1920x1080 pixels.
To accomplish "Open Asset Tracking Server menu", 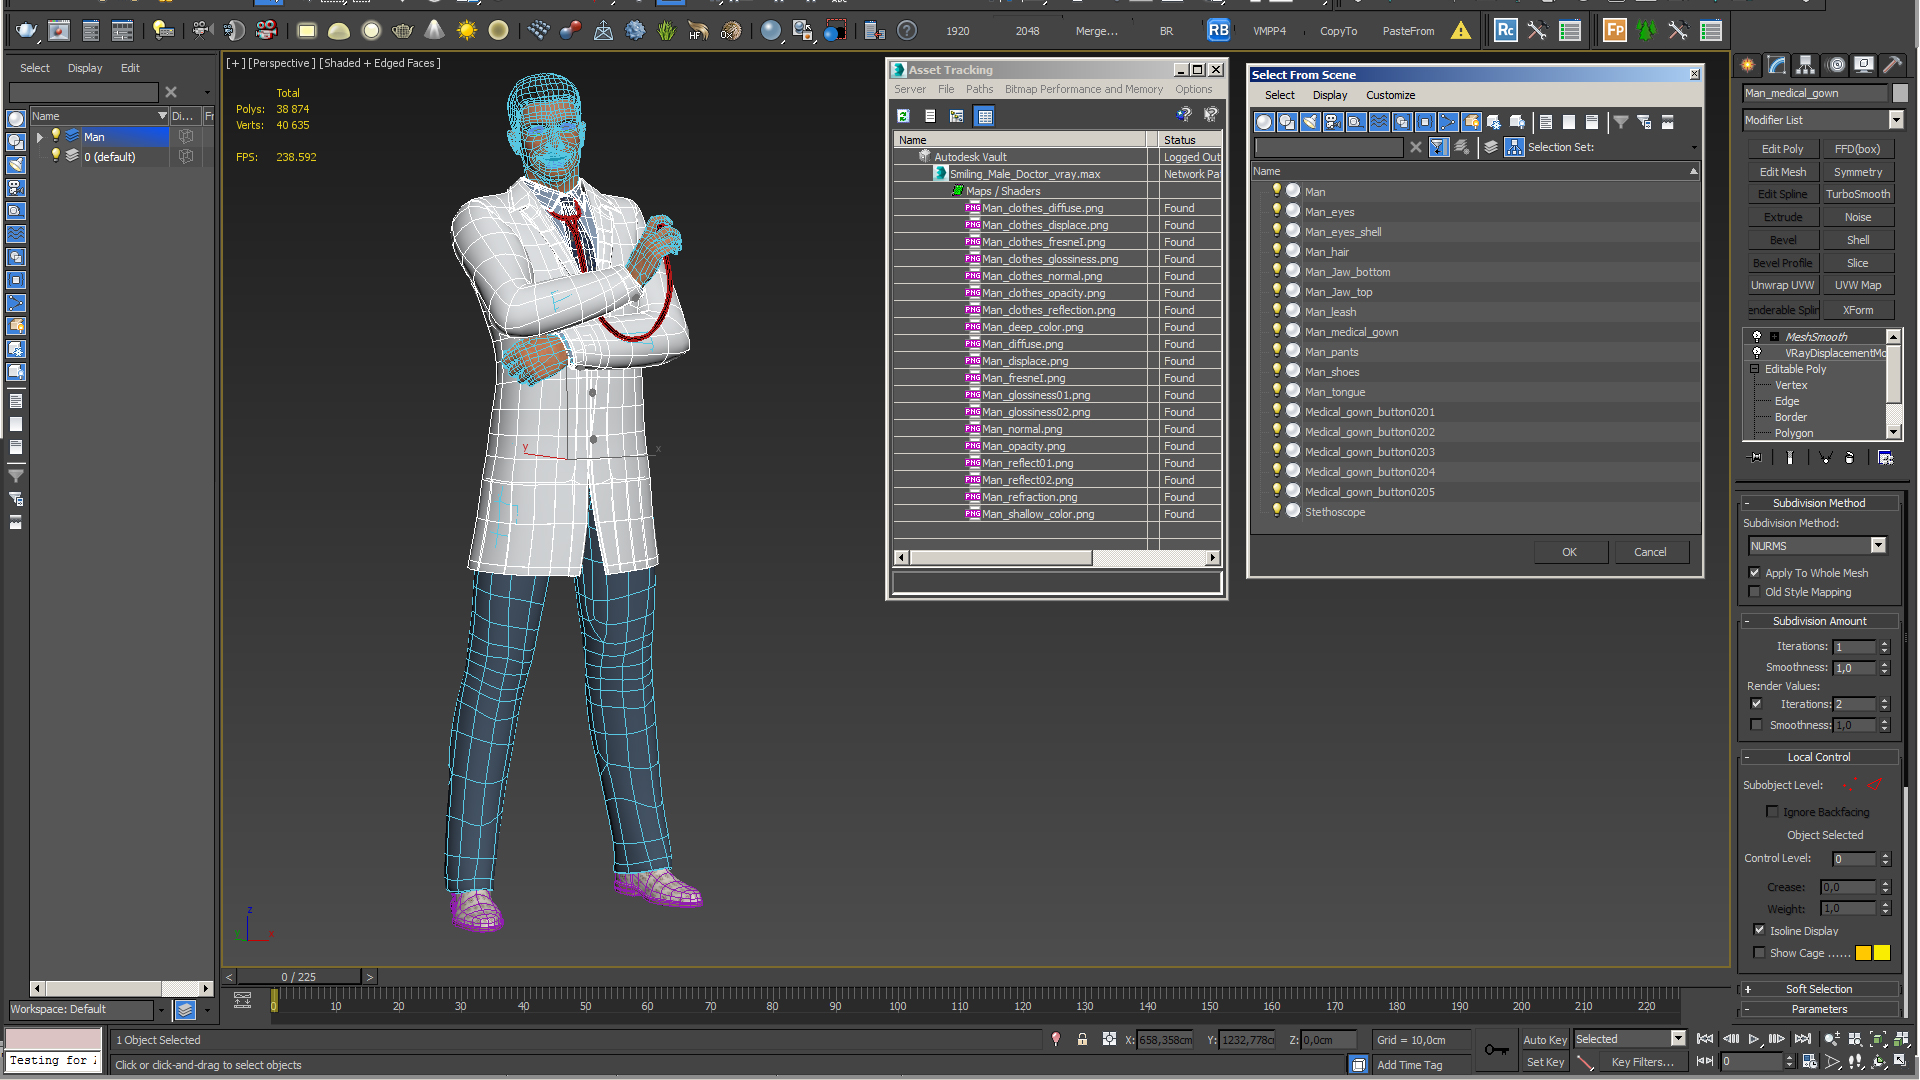I will pos(910,89).
